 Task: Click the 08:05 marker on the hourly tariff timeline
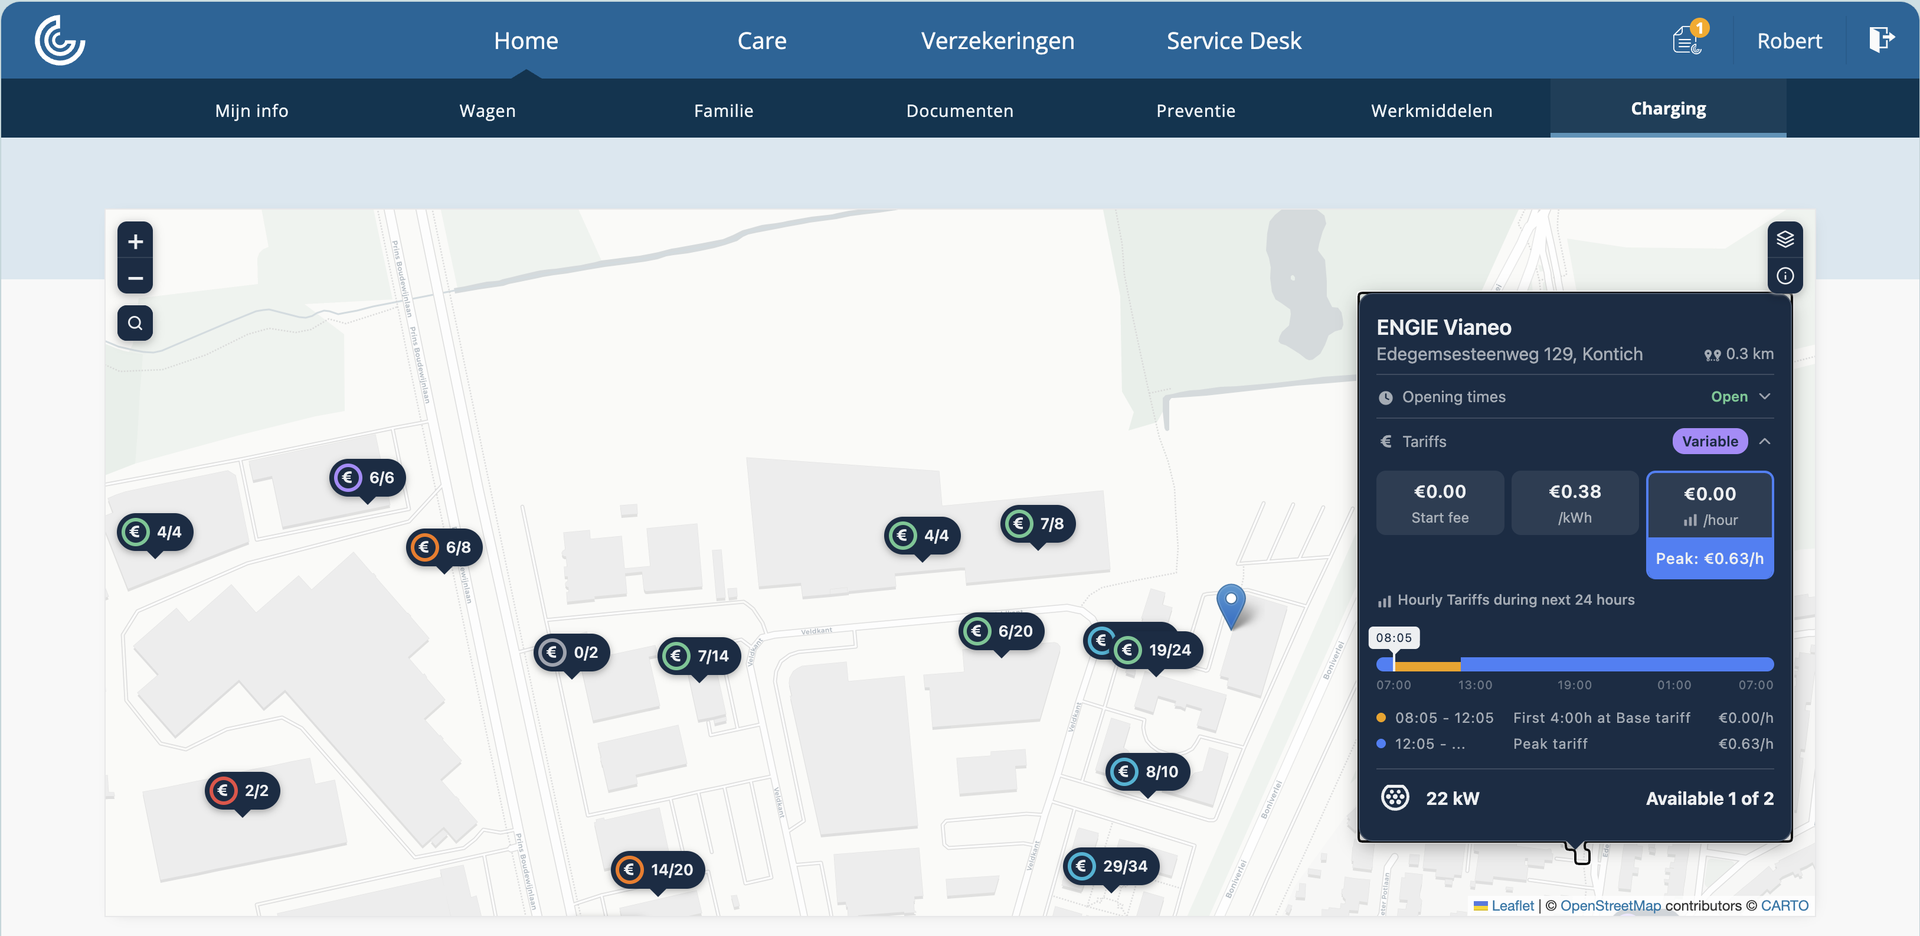click(x=1394, y=637)
